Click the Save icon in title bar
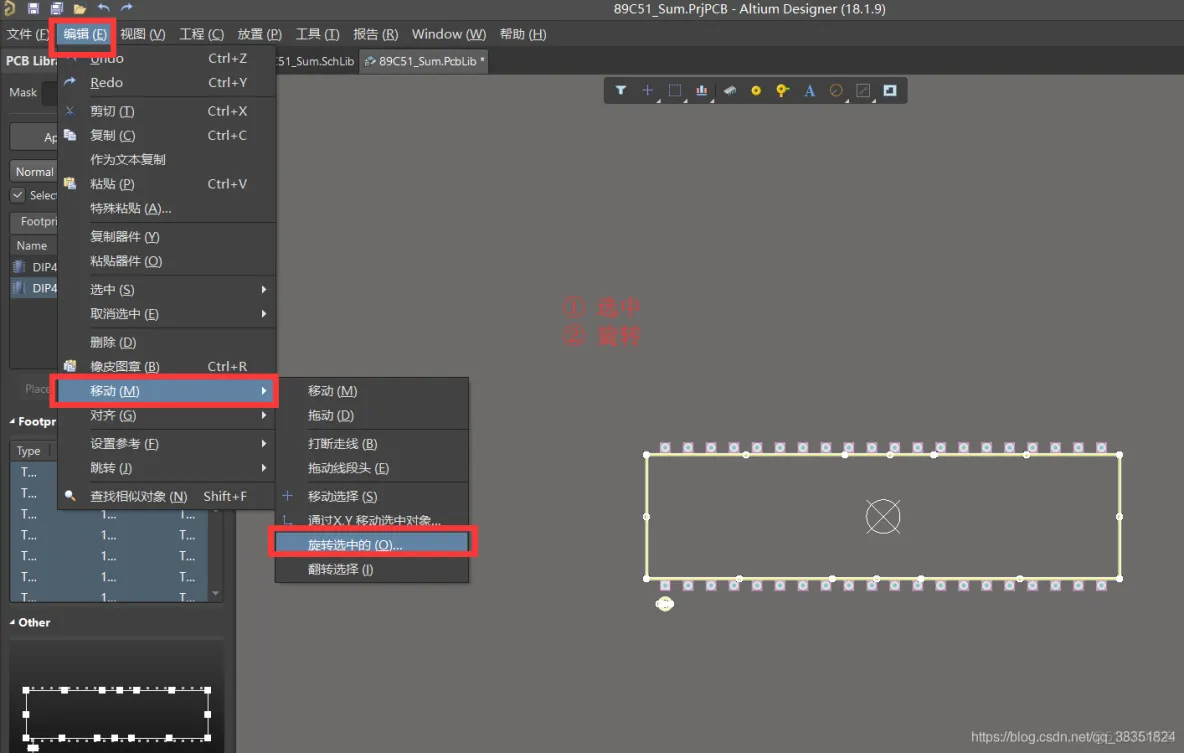 pyautogui.click(x=33, y=8)
